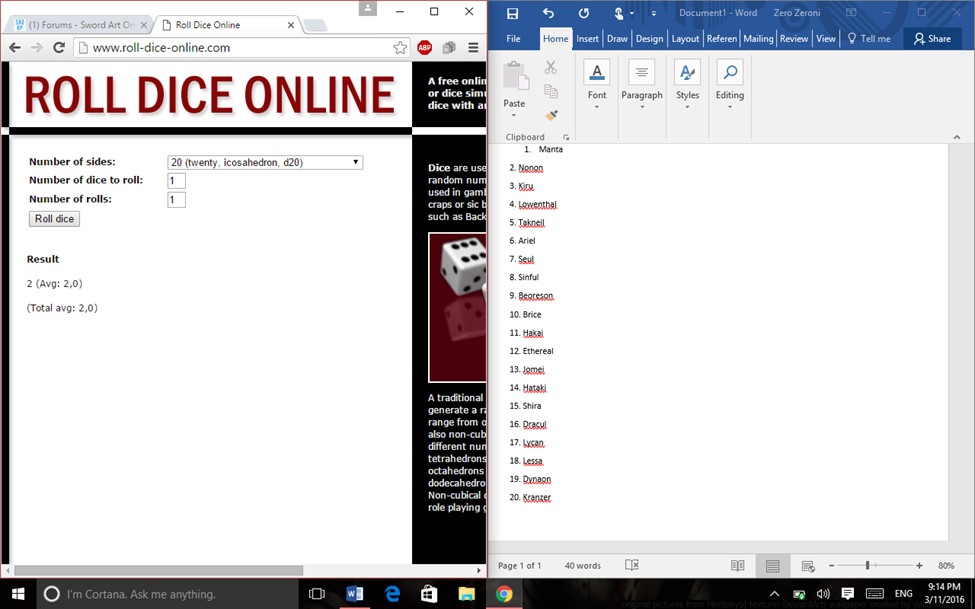Switch to Print Layout view
Image resolution: width=975 pixels, height=609 pixels.
pyautogui.click(x=772, y=565)
